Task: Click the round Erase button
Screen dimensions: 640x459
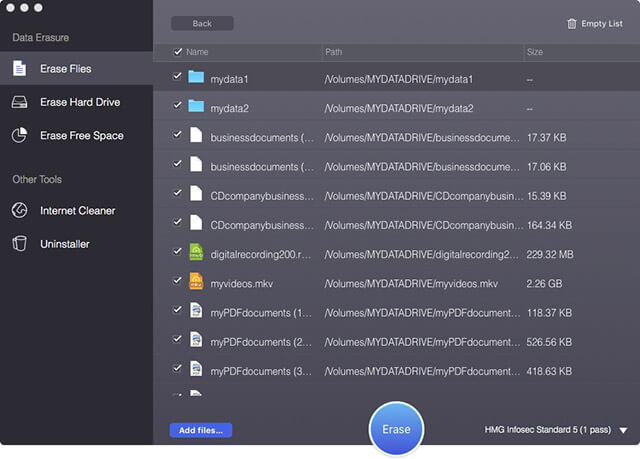Action: point(396,429)
